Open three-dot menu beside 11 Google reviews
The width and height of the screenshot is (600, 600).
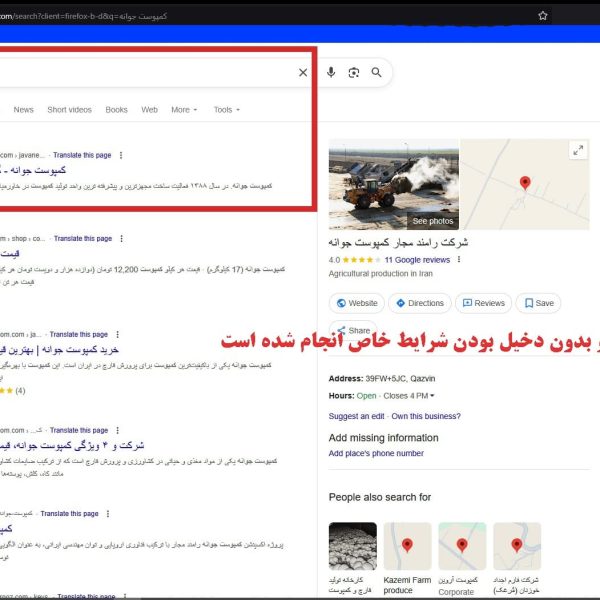pos(459,259)
